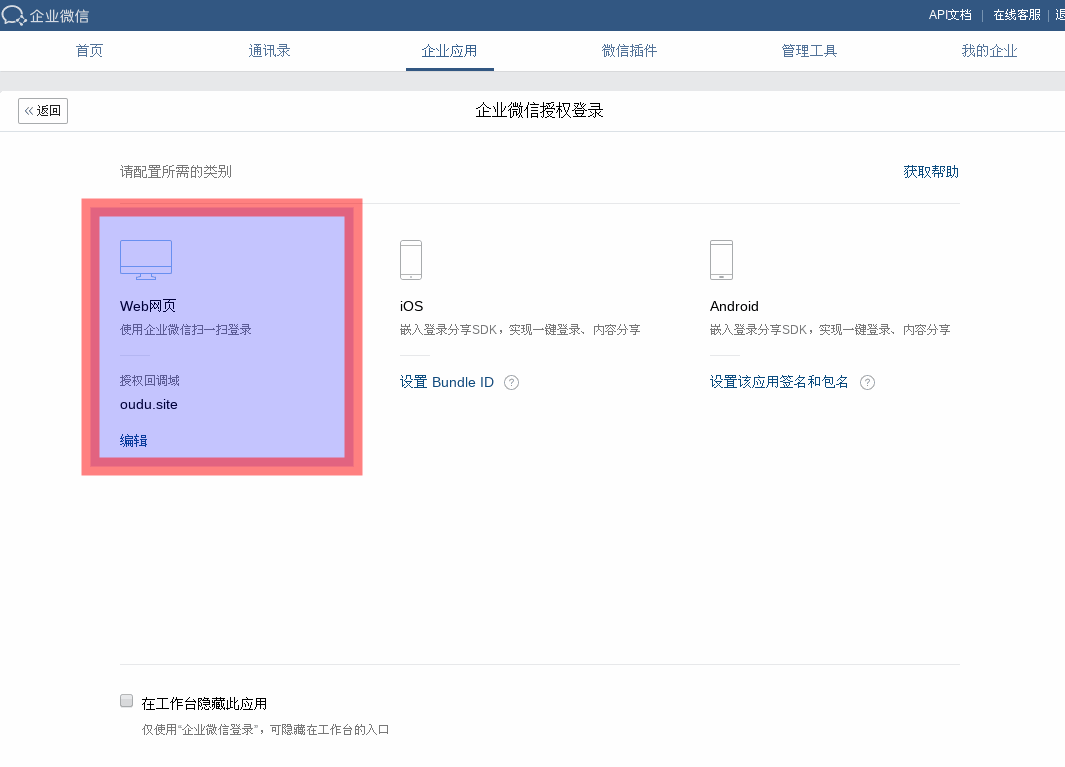Go to 首页 tab

tap(89, 50)
